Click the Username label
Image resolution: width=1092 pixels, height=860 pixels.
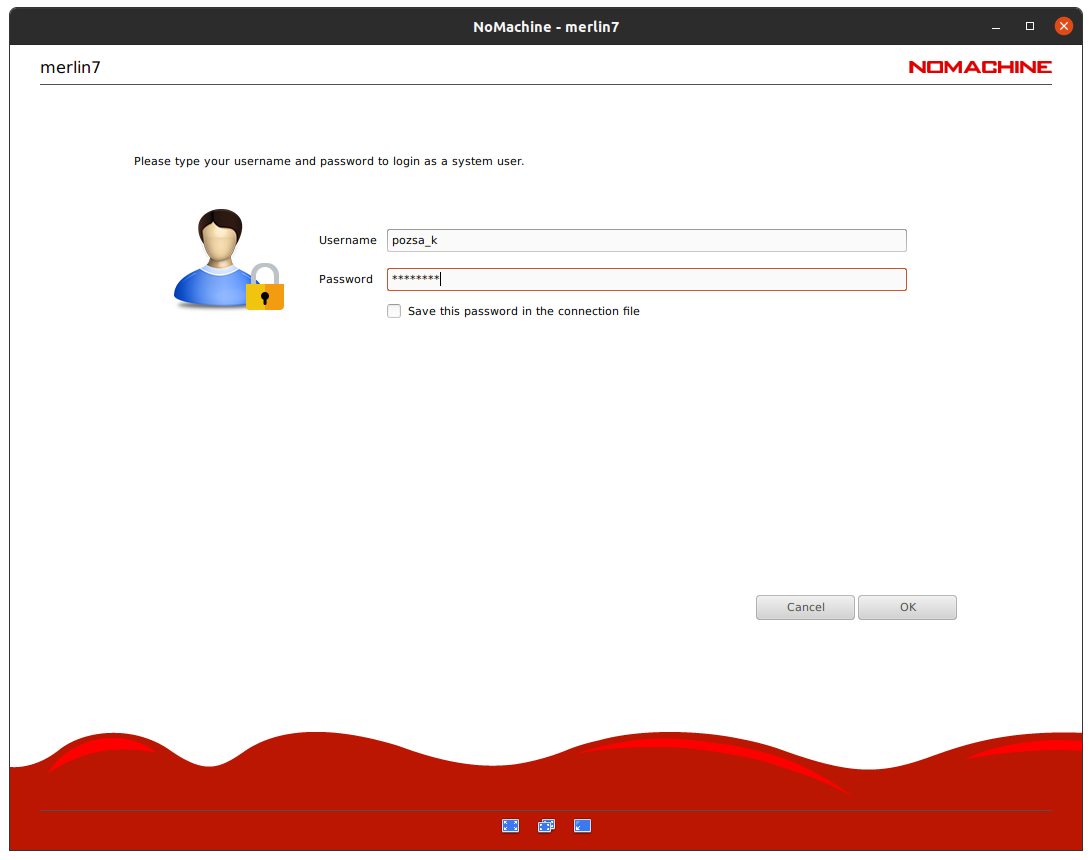tap(347, 240)
